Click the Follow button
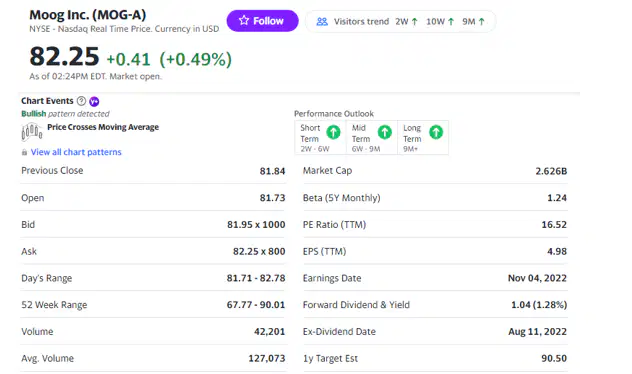 pos(262,21)
